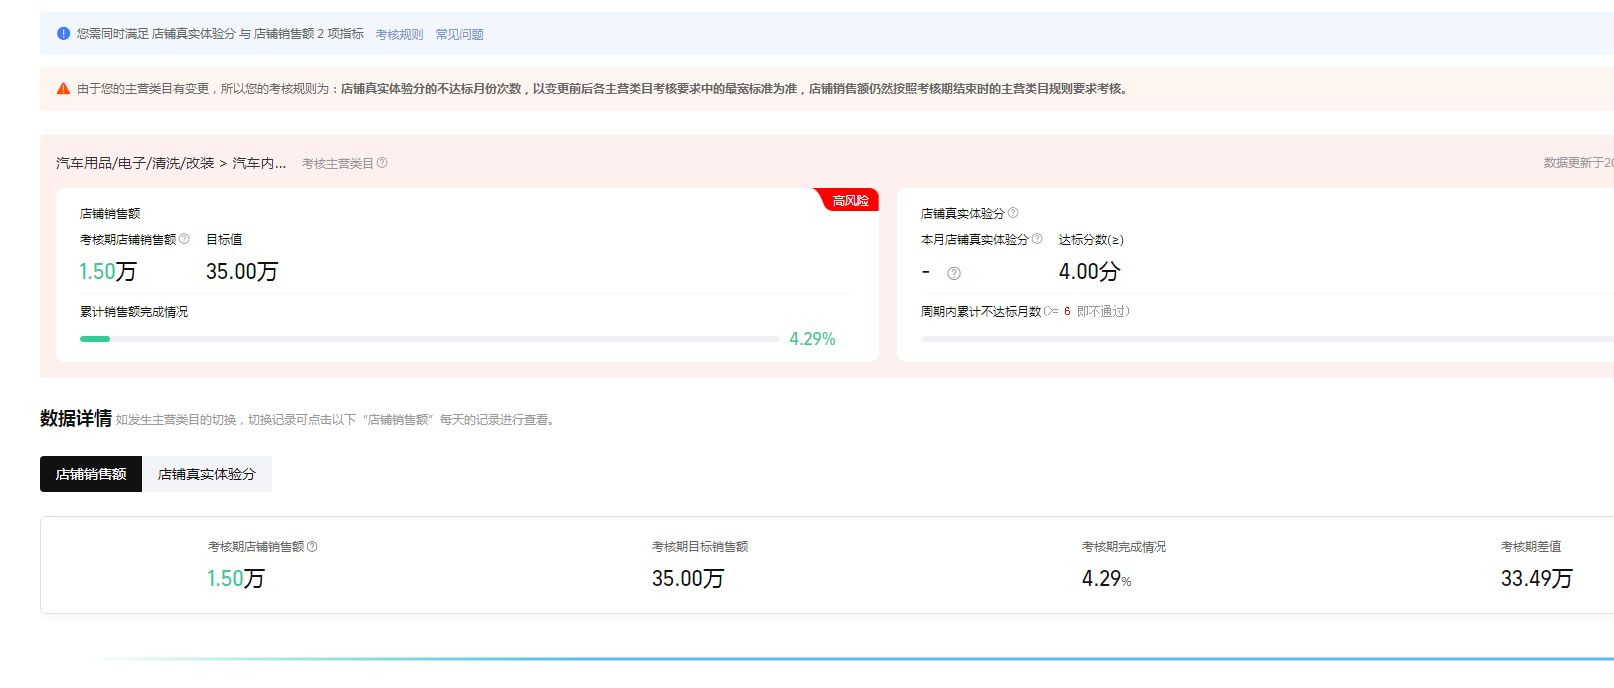Open help icon beside 考核主营类目

(x=382, y=163)
